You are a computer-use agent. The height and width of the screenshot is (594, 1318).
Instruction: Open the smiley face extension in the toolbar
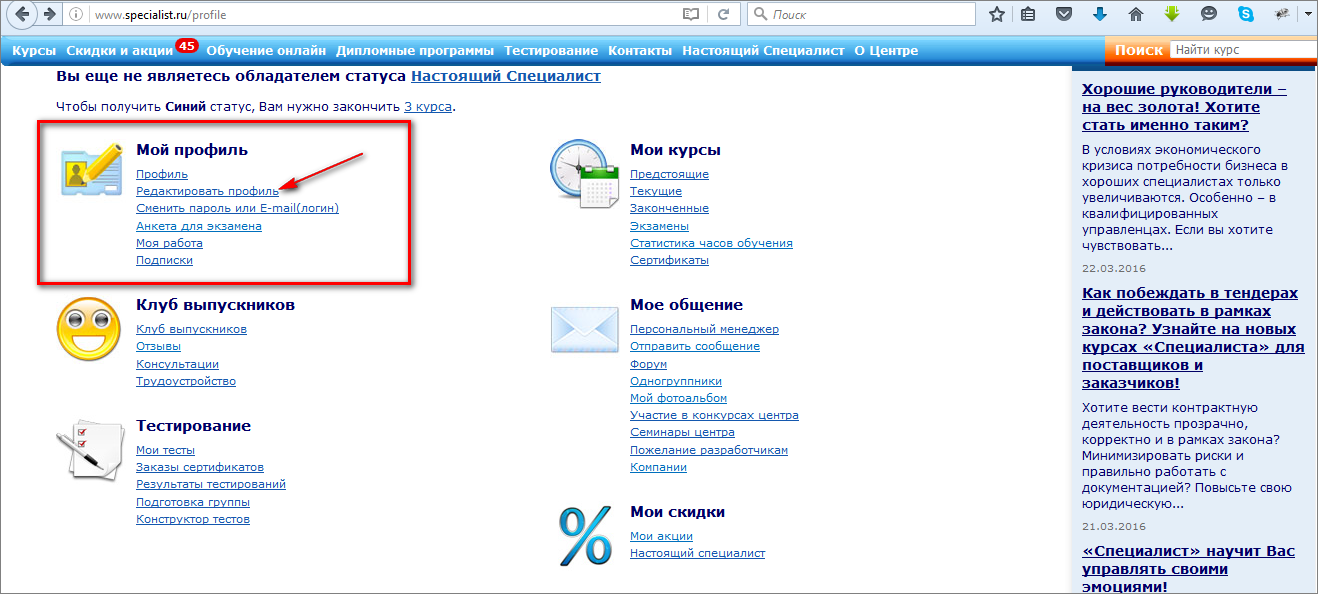tap(1209, 15)
